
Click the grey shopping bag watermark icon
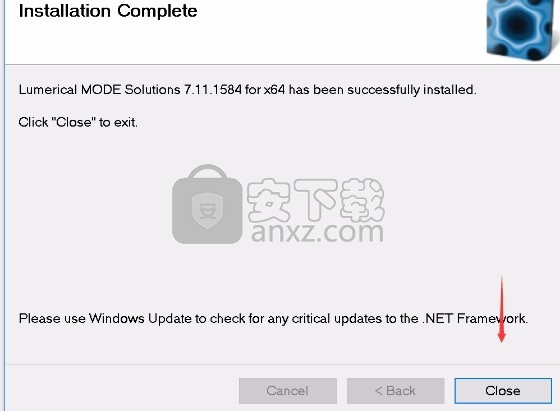pyautogui.click(x=207, y=204)
